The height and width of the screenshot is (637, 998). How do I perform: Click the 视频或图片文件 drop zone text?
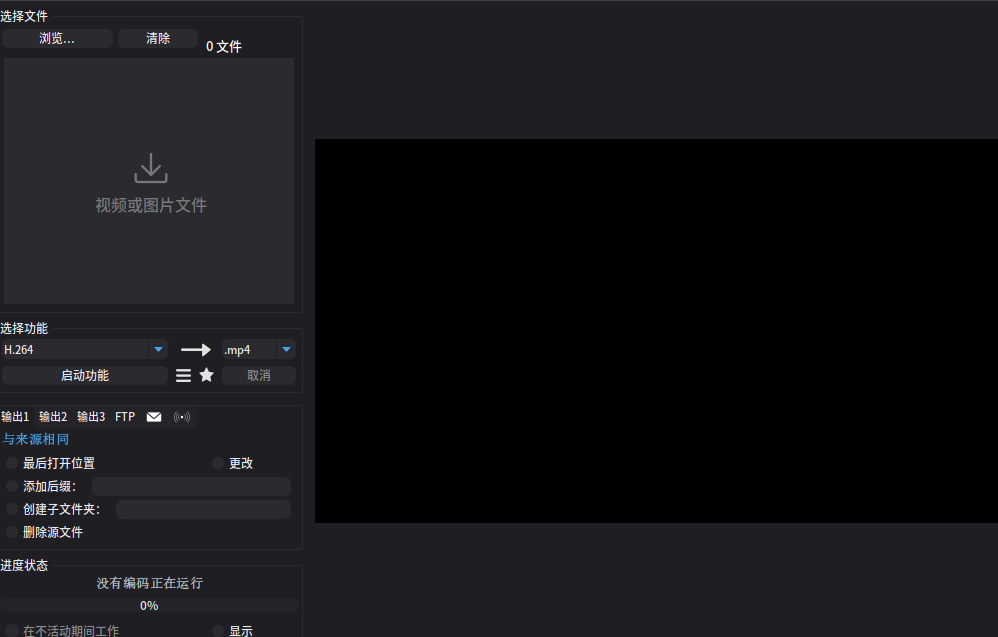click(x=151, y=205)
